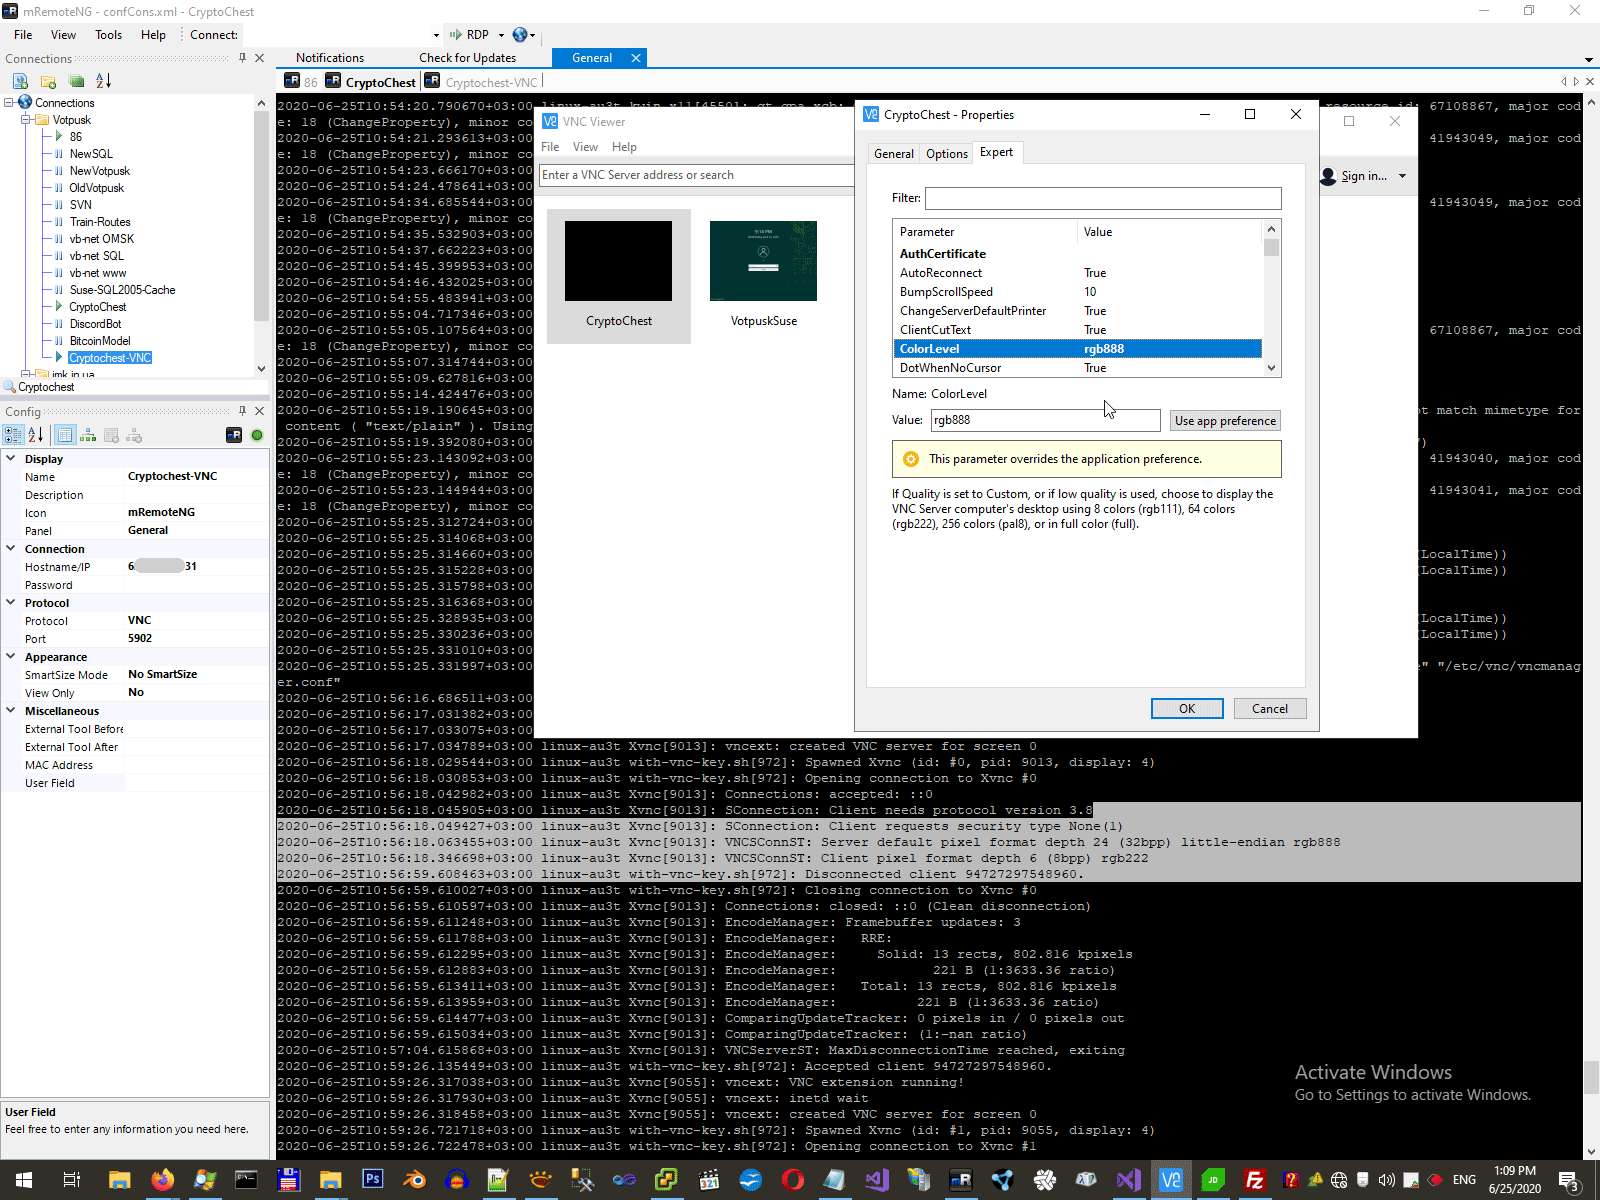Screen dimensions: 1600x1200
Task: Click the Use app preference button
Action: tap(1225, 421)
